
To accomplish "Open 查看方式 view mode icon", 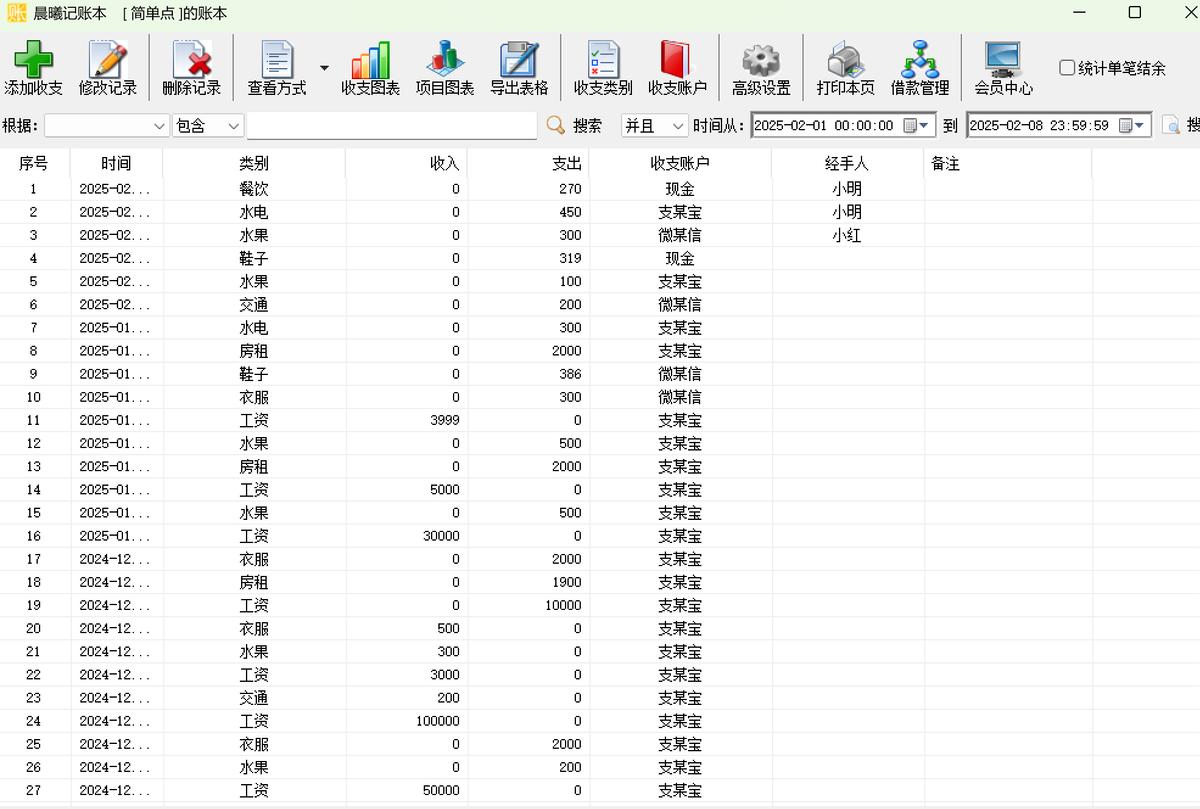I will (x=277, y=59).
